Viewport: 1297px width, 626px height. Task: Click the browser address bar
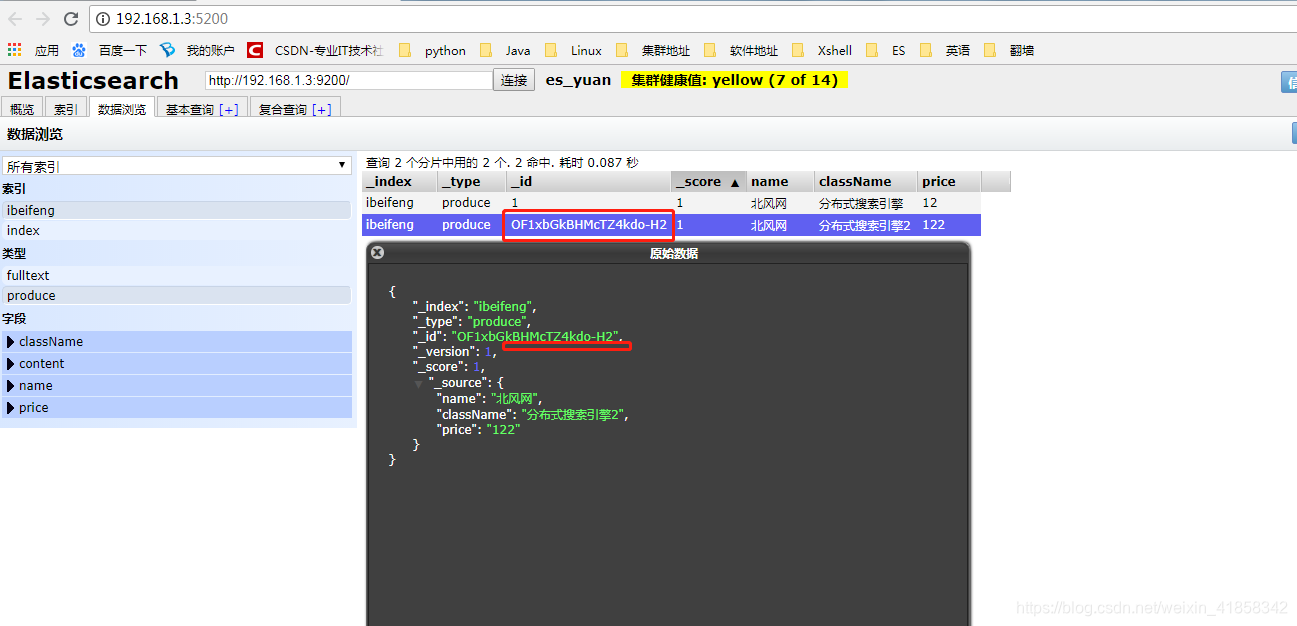[690, 19]
